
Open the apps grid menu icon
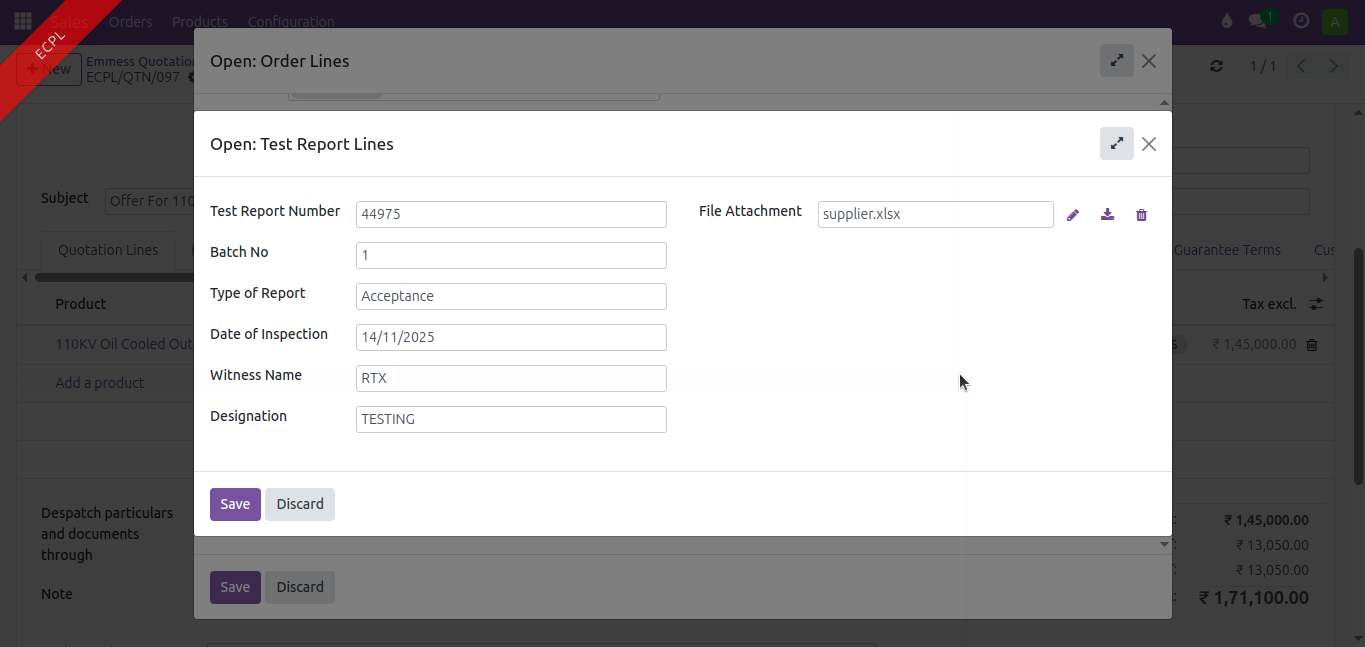click(23, 21)
